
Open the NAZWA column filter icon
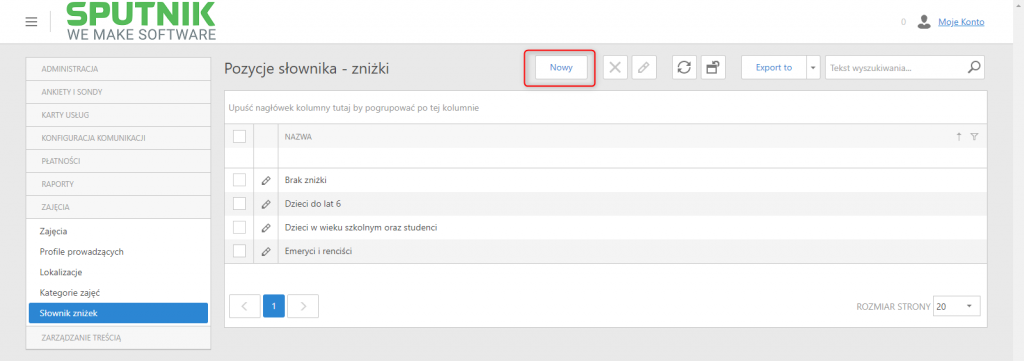(974, 137)
